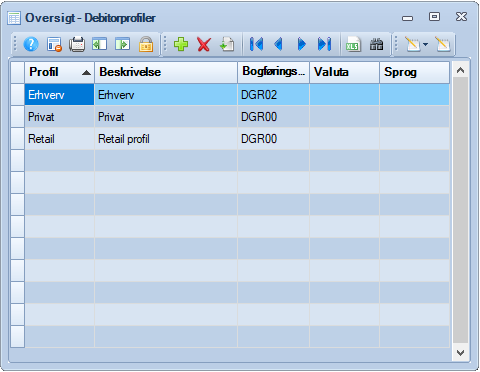The width and height of the screenshot is (480, 372).
Task: Click the scrollbar up arrow
Action: pyautogui.click(x=461, y=70)
